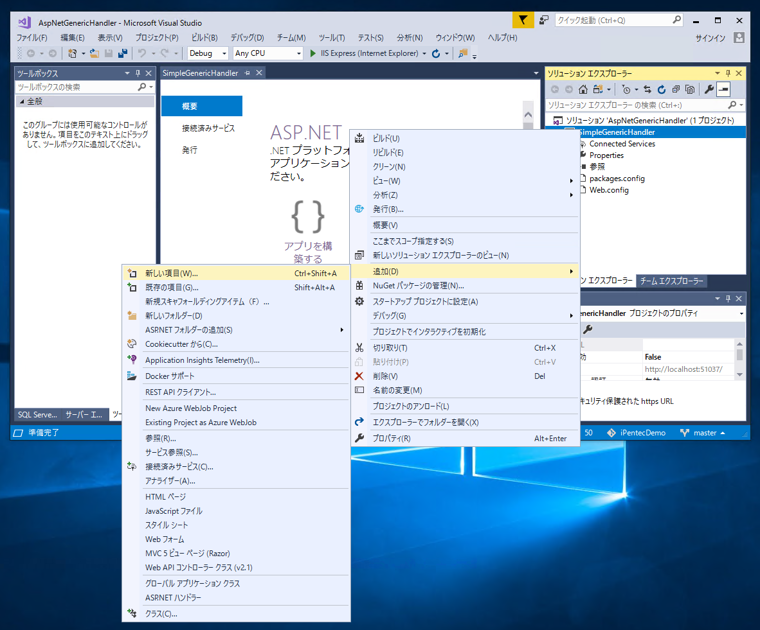760x630 pixels.
Task: Choose NuGet パッケージの管理(N)... menu entry
Action: [x=418, y=286]
